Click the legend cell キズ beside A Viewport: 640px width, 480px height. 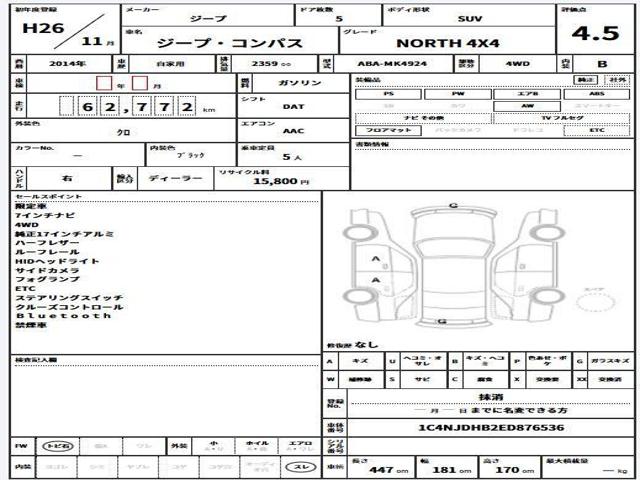click(360, 361)
